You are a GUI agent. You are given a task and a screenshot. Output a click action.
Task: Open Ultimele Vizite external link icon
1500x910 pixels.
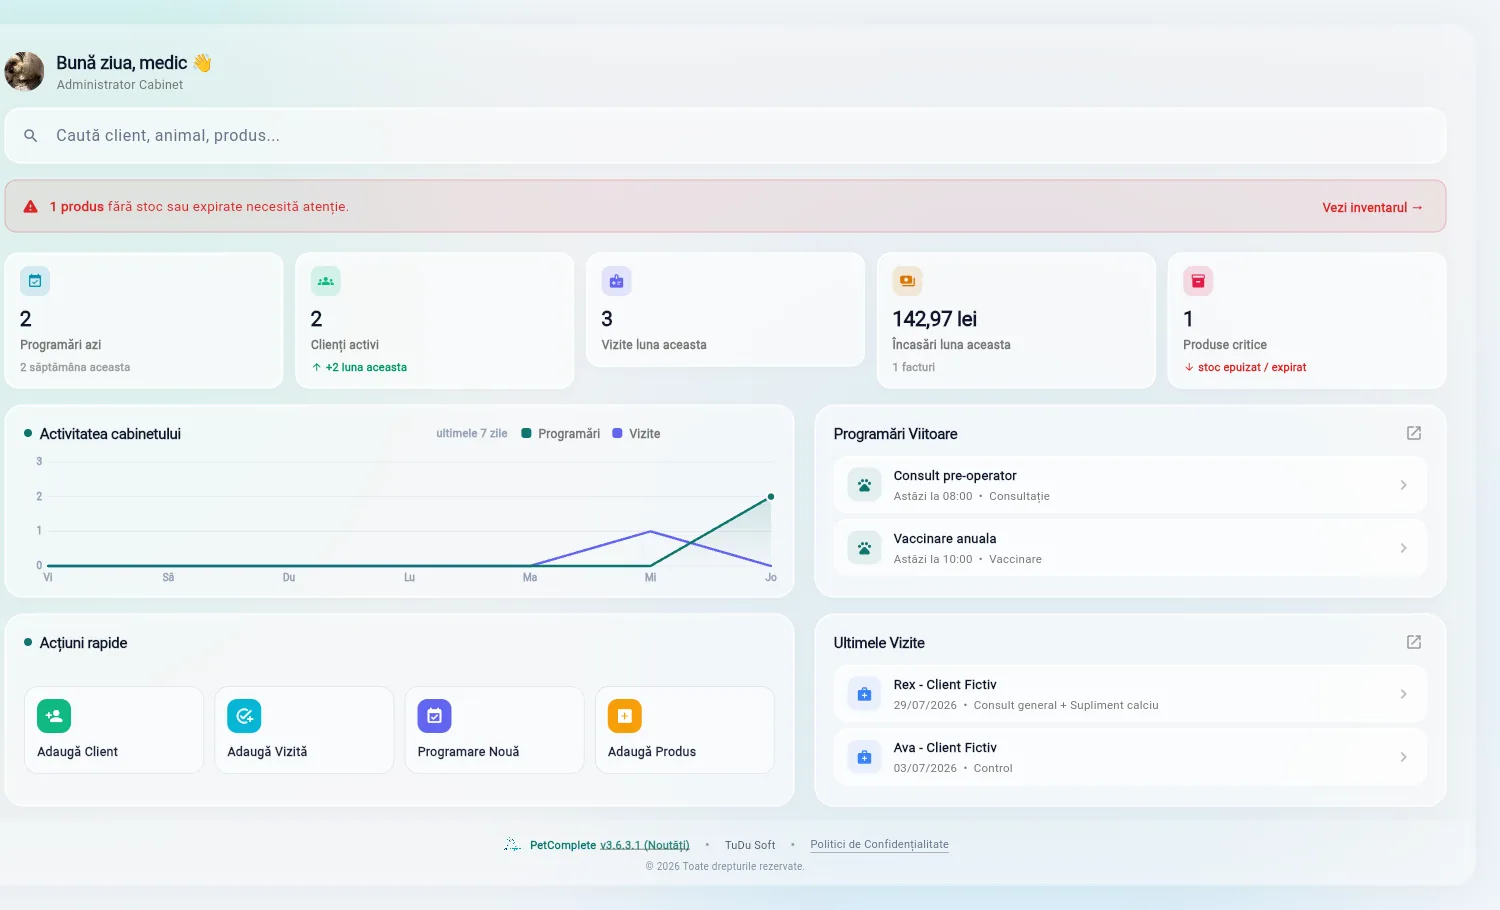tap(1414, 642)
